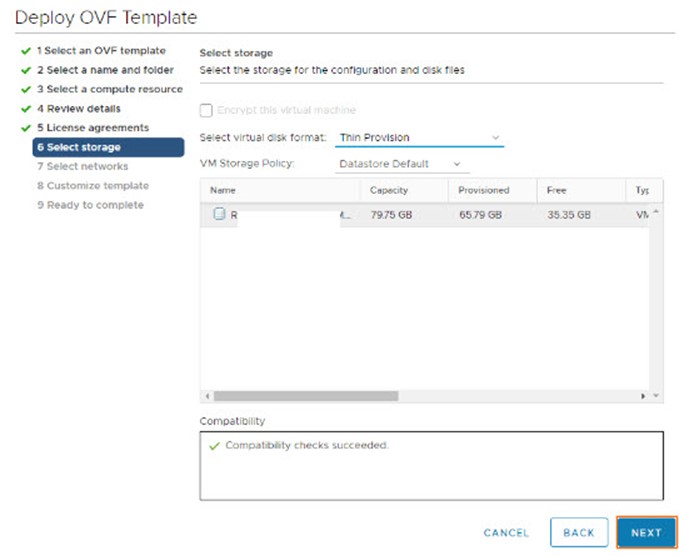Image resolution: width=679 pixels, height=556 pixels.
Task: Click the 'Compatibility checks succeeded' message
Action: (x=307, y=445)
